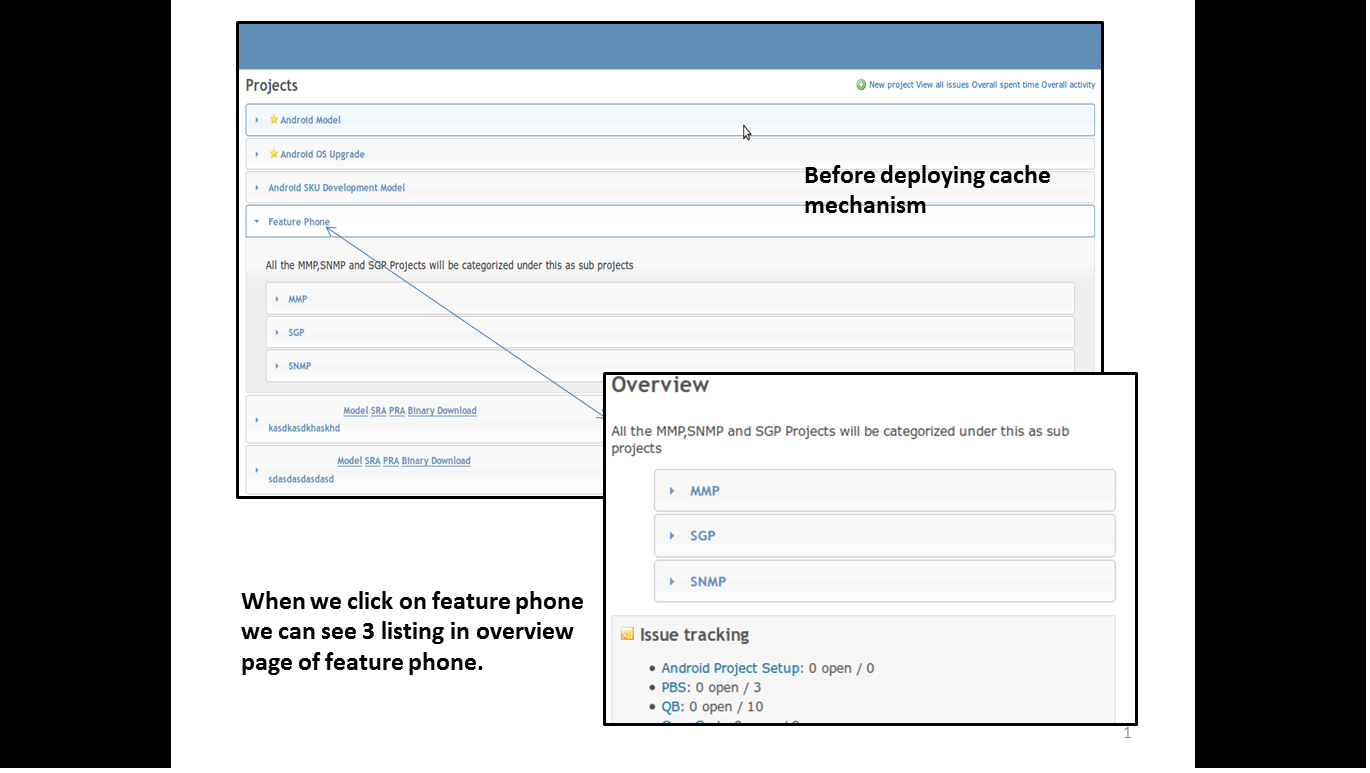The image size is (1370, 773).
Task: Click the slide number 1
Action: pyautogui.click(x=1127, y=734)
